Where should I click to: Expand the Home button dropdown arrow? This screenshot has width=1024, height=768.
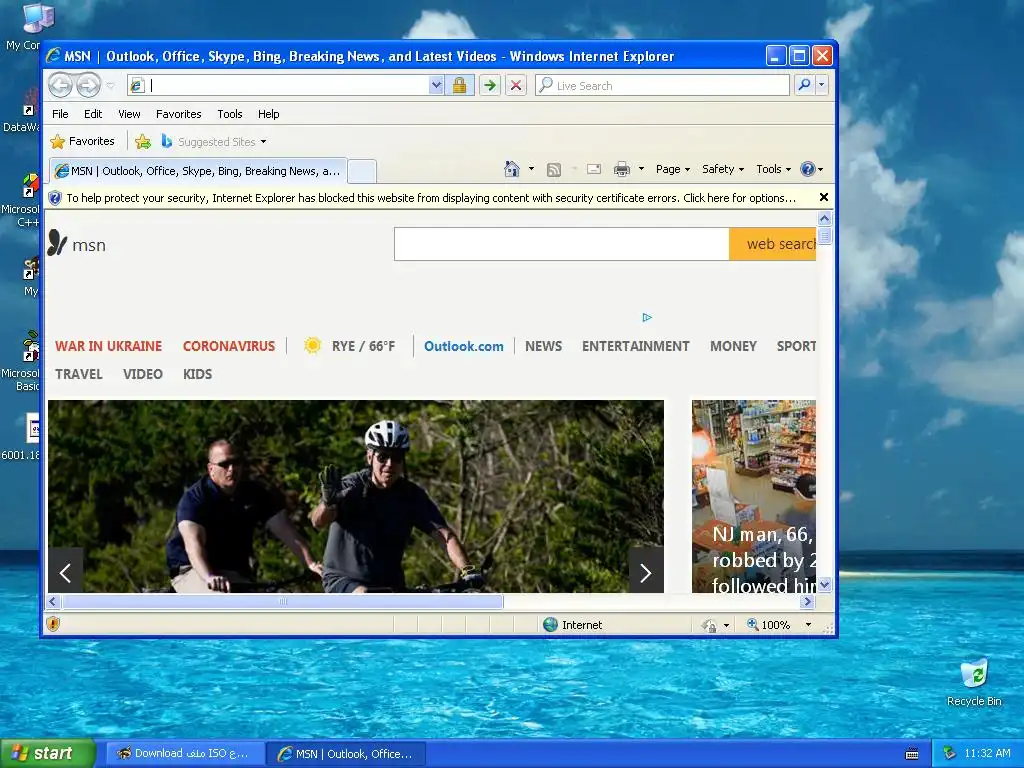(531, 169)
